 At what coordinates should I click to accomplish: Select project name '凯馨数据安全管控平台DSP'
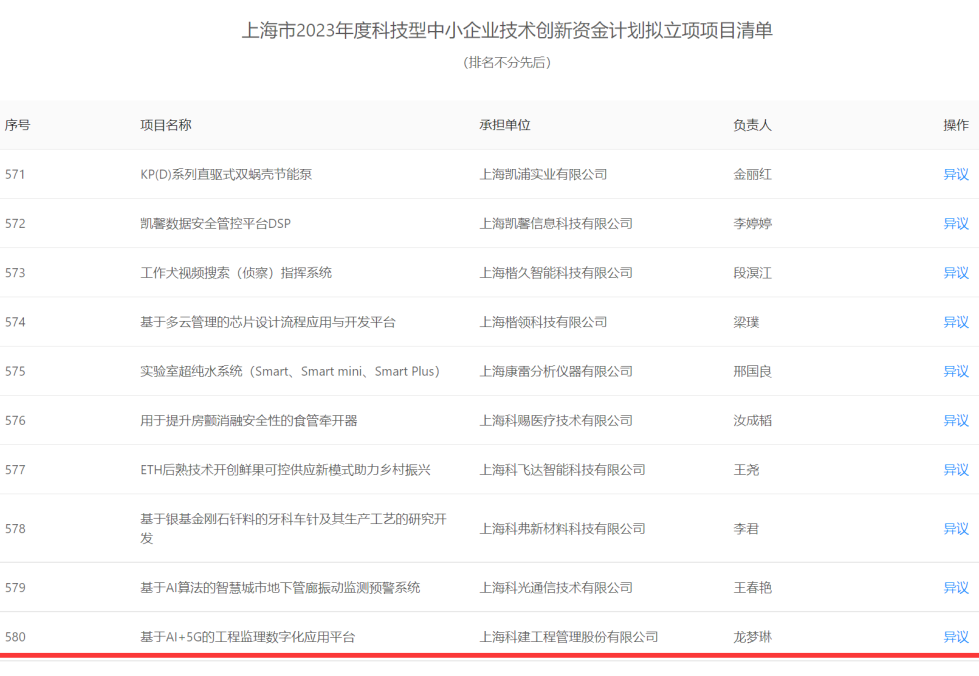pos(215,223)
